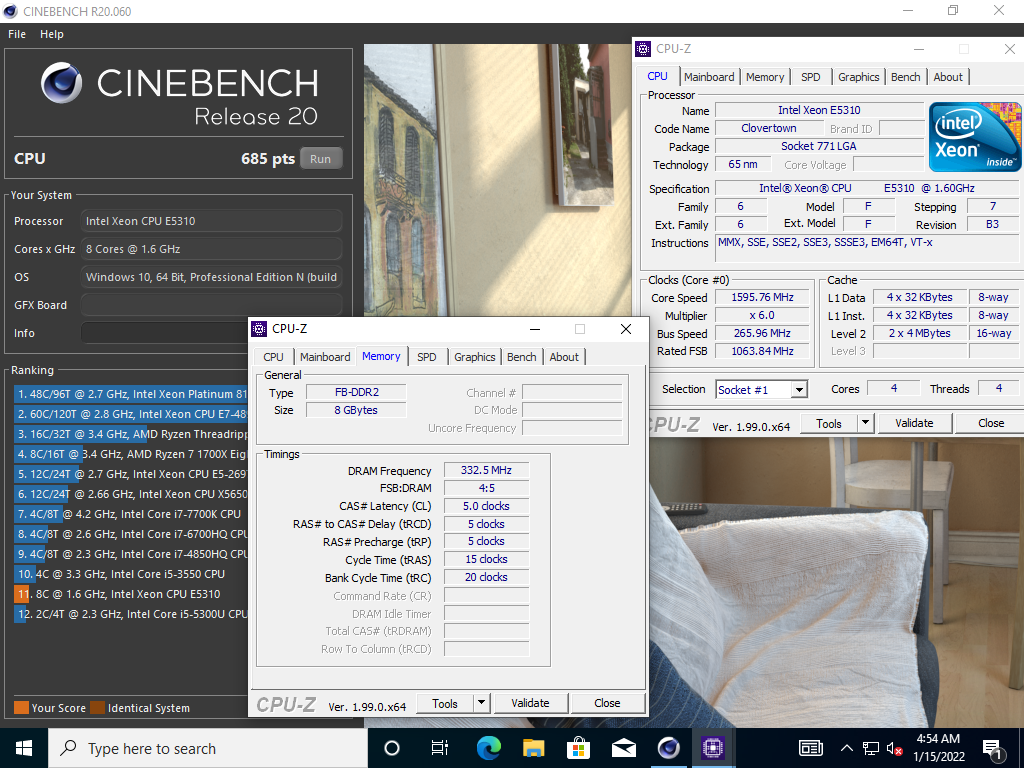Image resolution: width=1024 pixels, height=768 pixels.
Task: Click back CPU-Z window title icon
Action: 643,49
